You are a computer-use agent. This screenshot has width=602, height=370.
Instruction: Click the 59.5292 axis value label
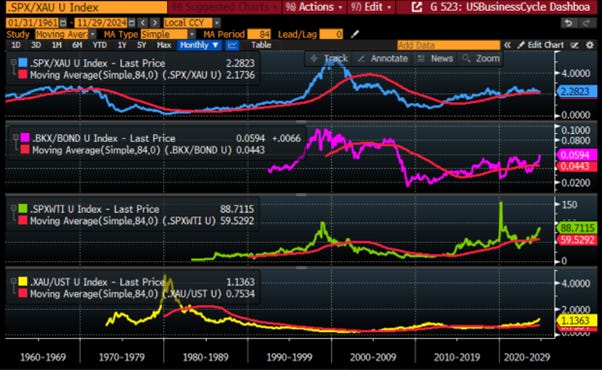[577, 240]
